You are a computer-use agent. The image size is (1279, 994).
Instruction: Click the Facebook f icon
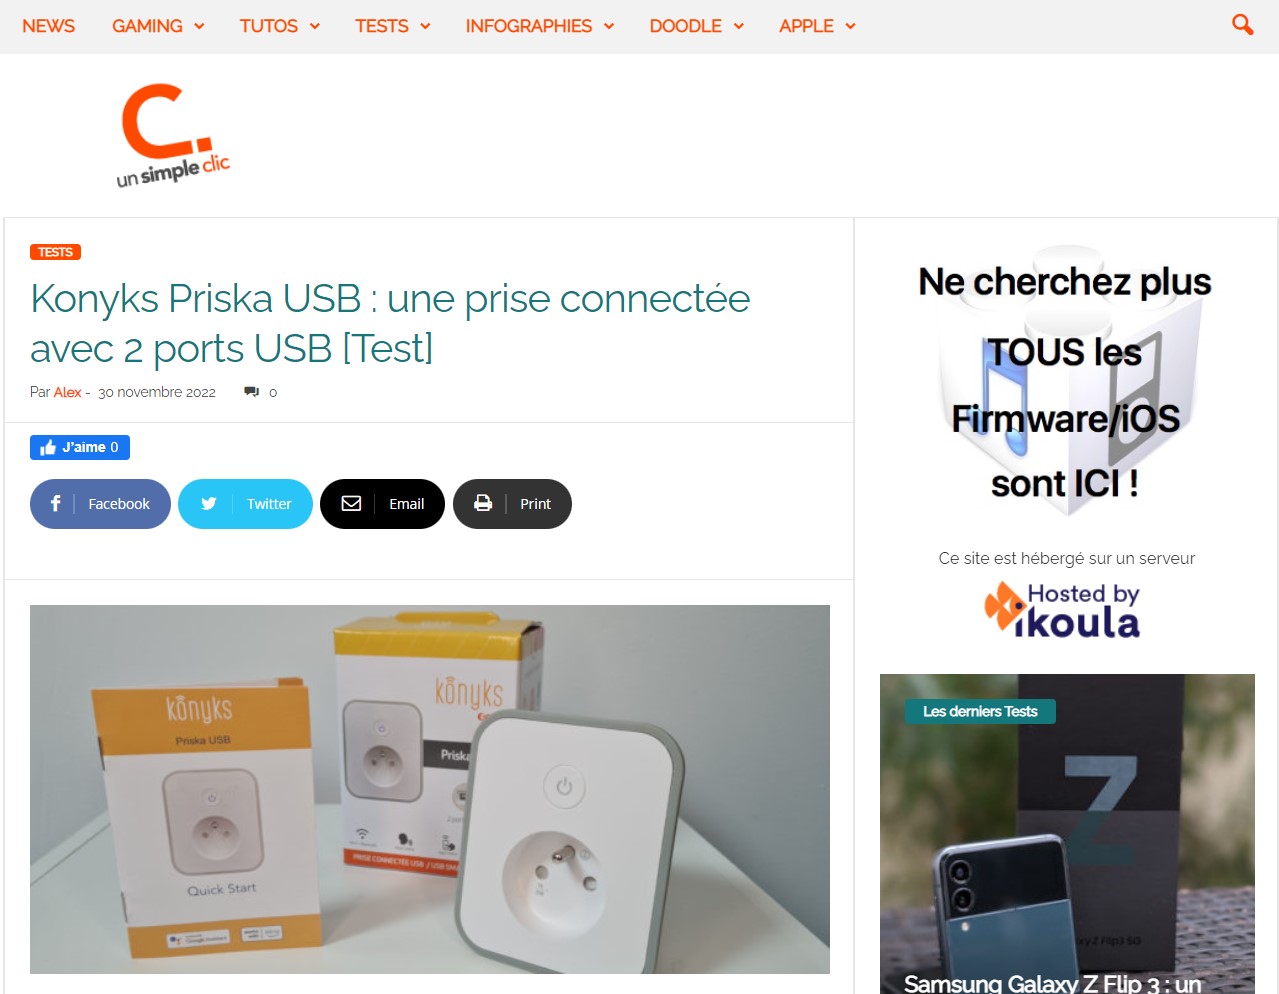click(56, 504)
